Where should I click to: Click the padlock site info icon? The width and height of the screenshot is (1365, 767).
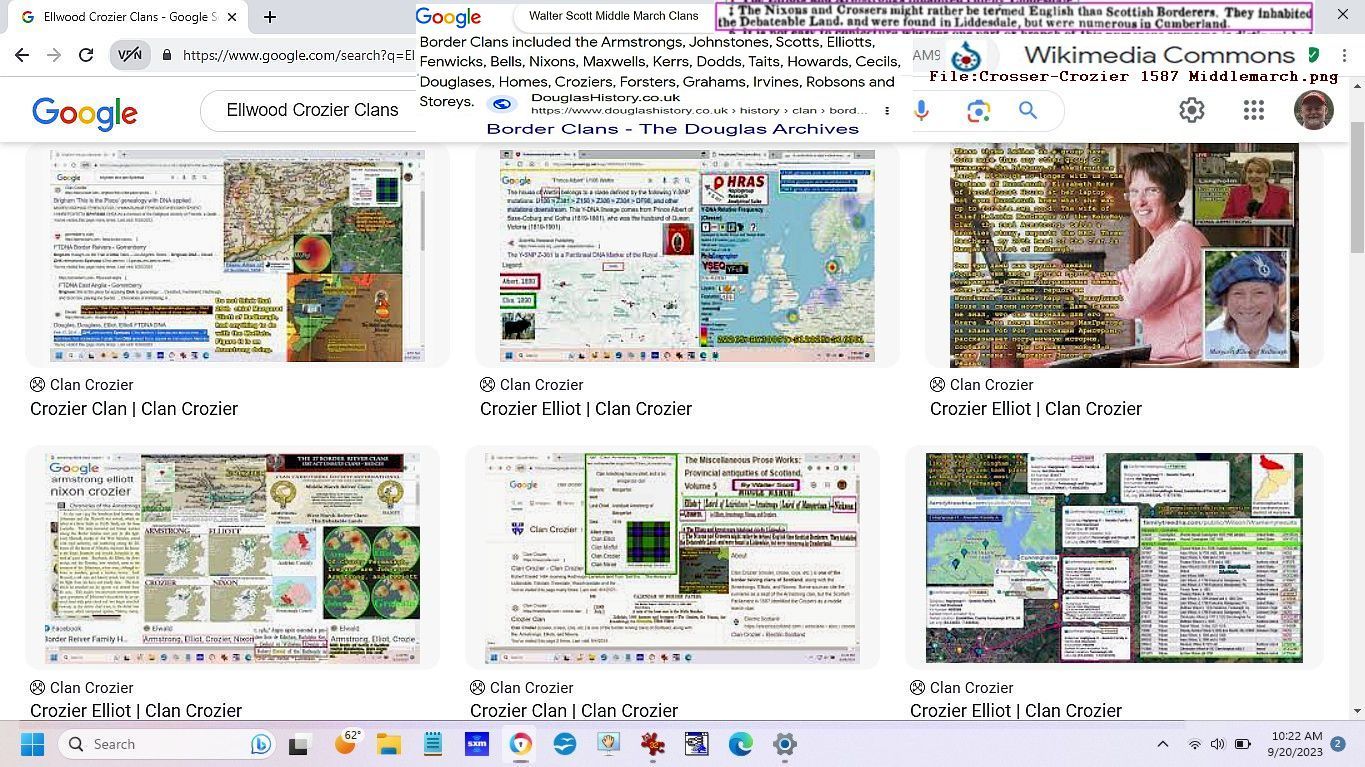[x=167, y=55]
